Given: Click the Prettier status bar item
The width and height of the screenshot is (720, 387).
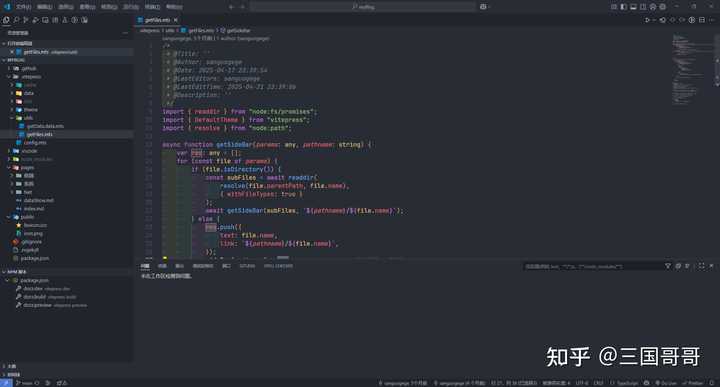Looking at the screenshot, I should 693,383.
